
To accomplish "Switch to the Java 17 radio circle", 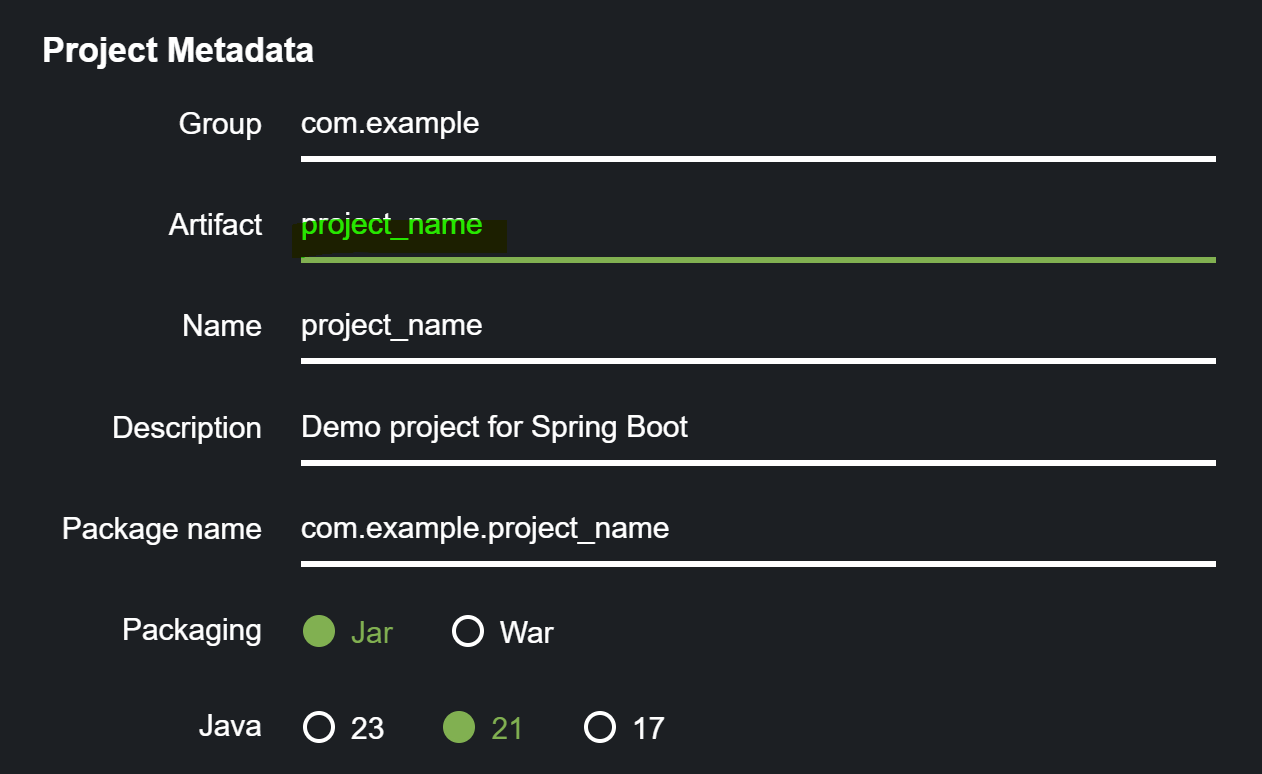I will click(x=600, y=727).
